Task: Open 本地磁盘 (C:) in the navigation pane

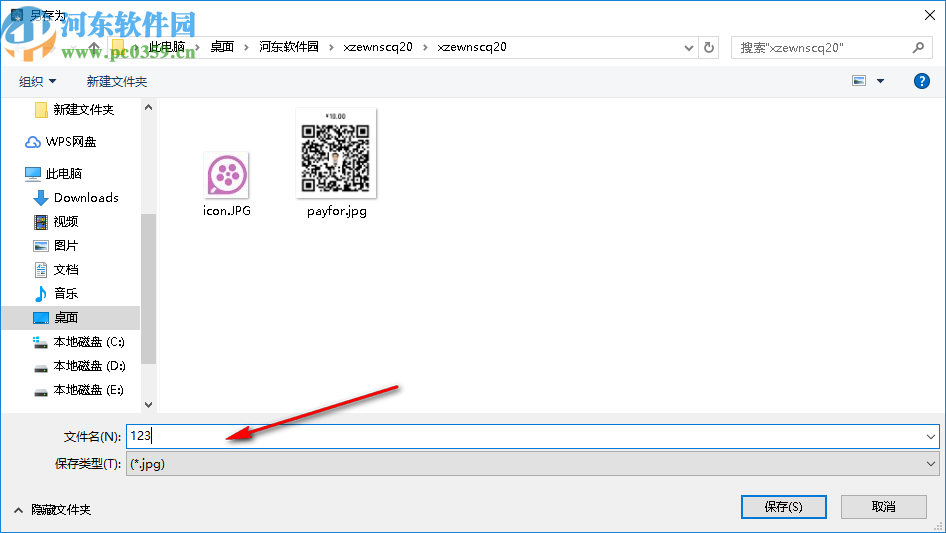Action: coord(89,342)
